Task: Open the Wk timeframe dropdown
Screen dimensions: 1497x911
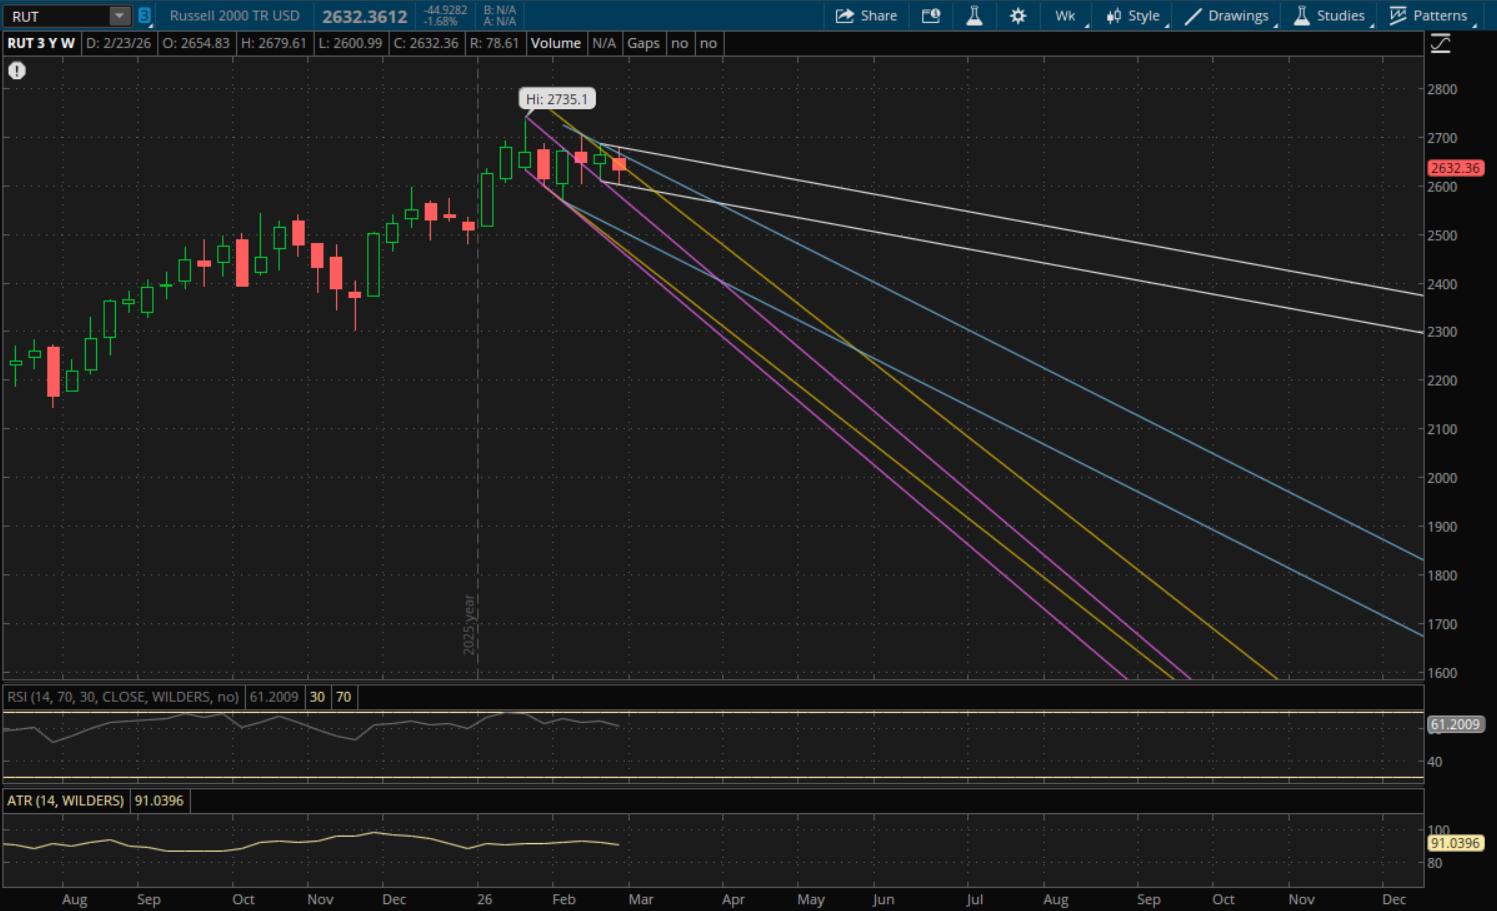Action: 1066,16
